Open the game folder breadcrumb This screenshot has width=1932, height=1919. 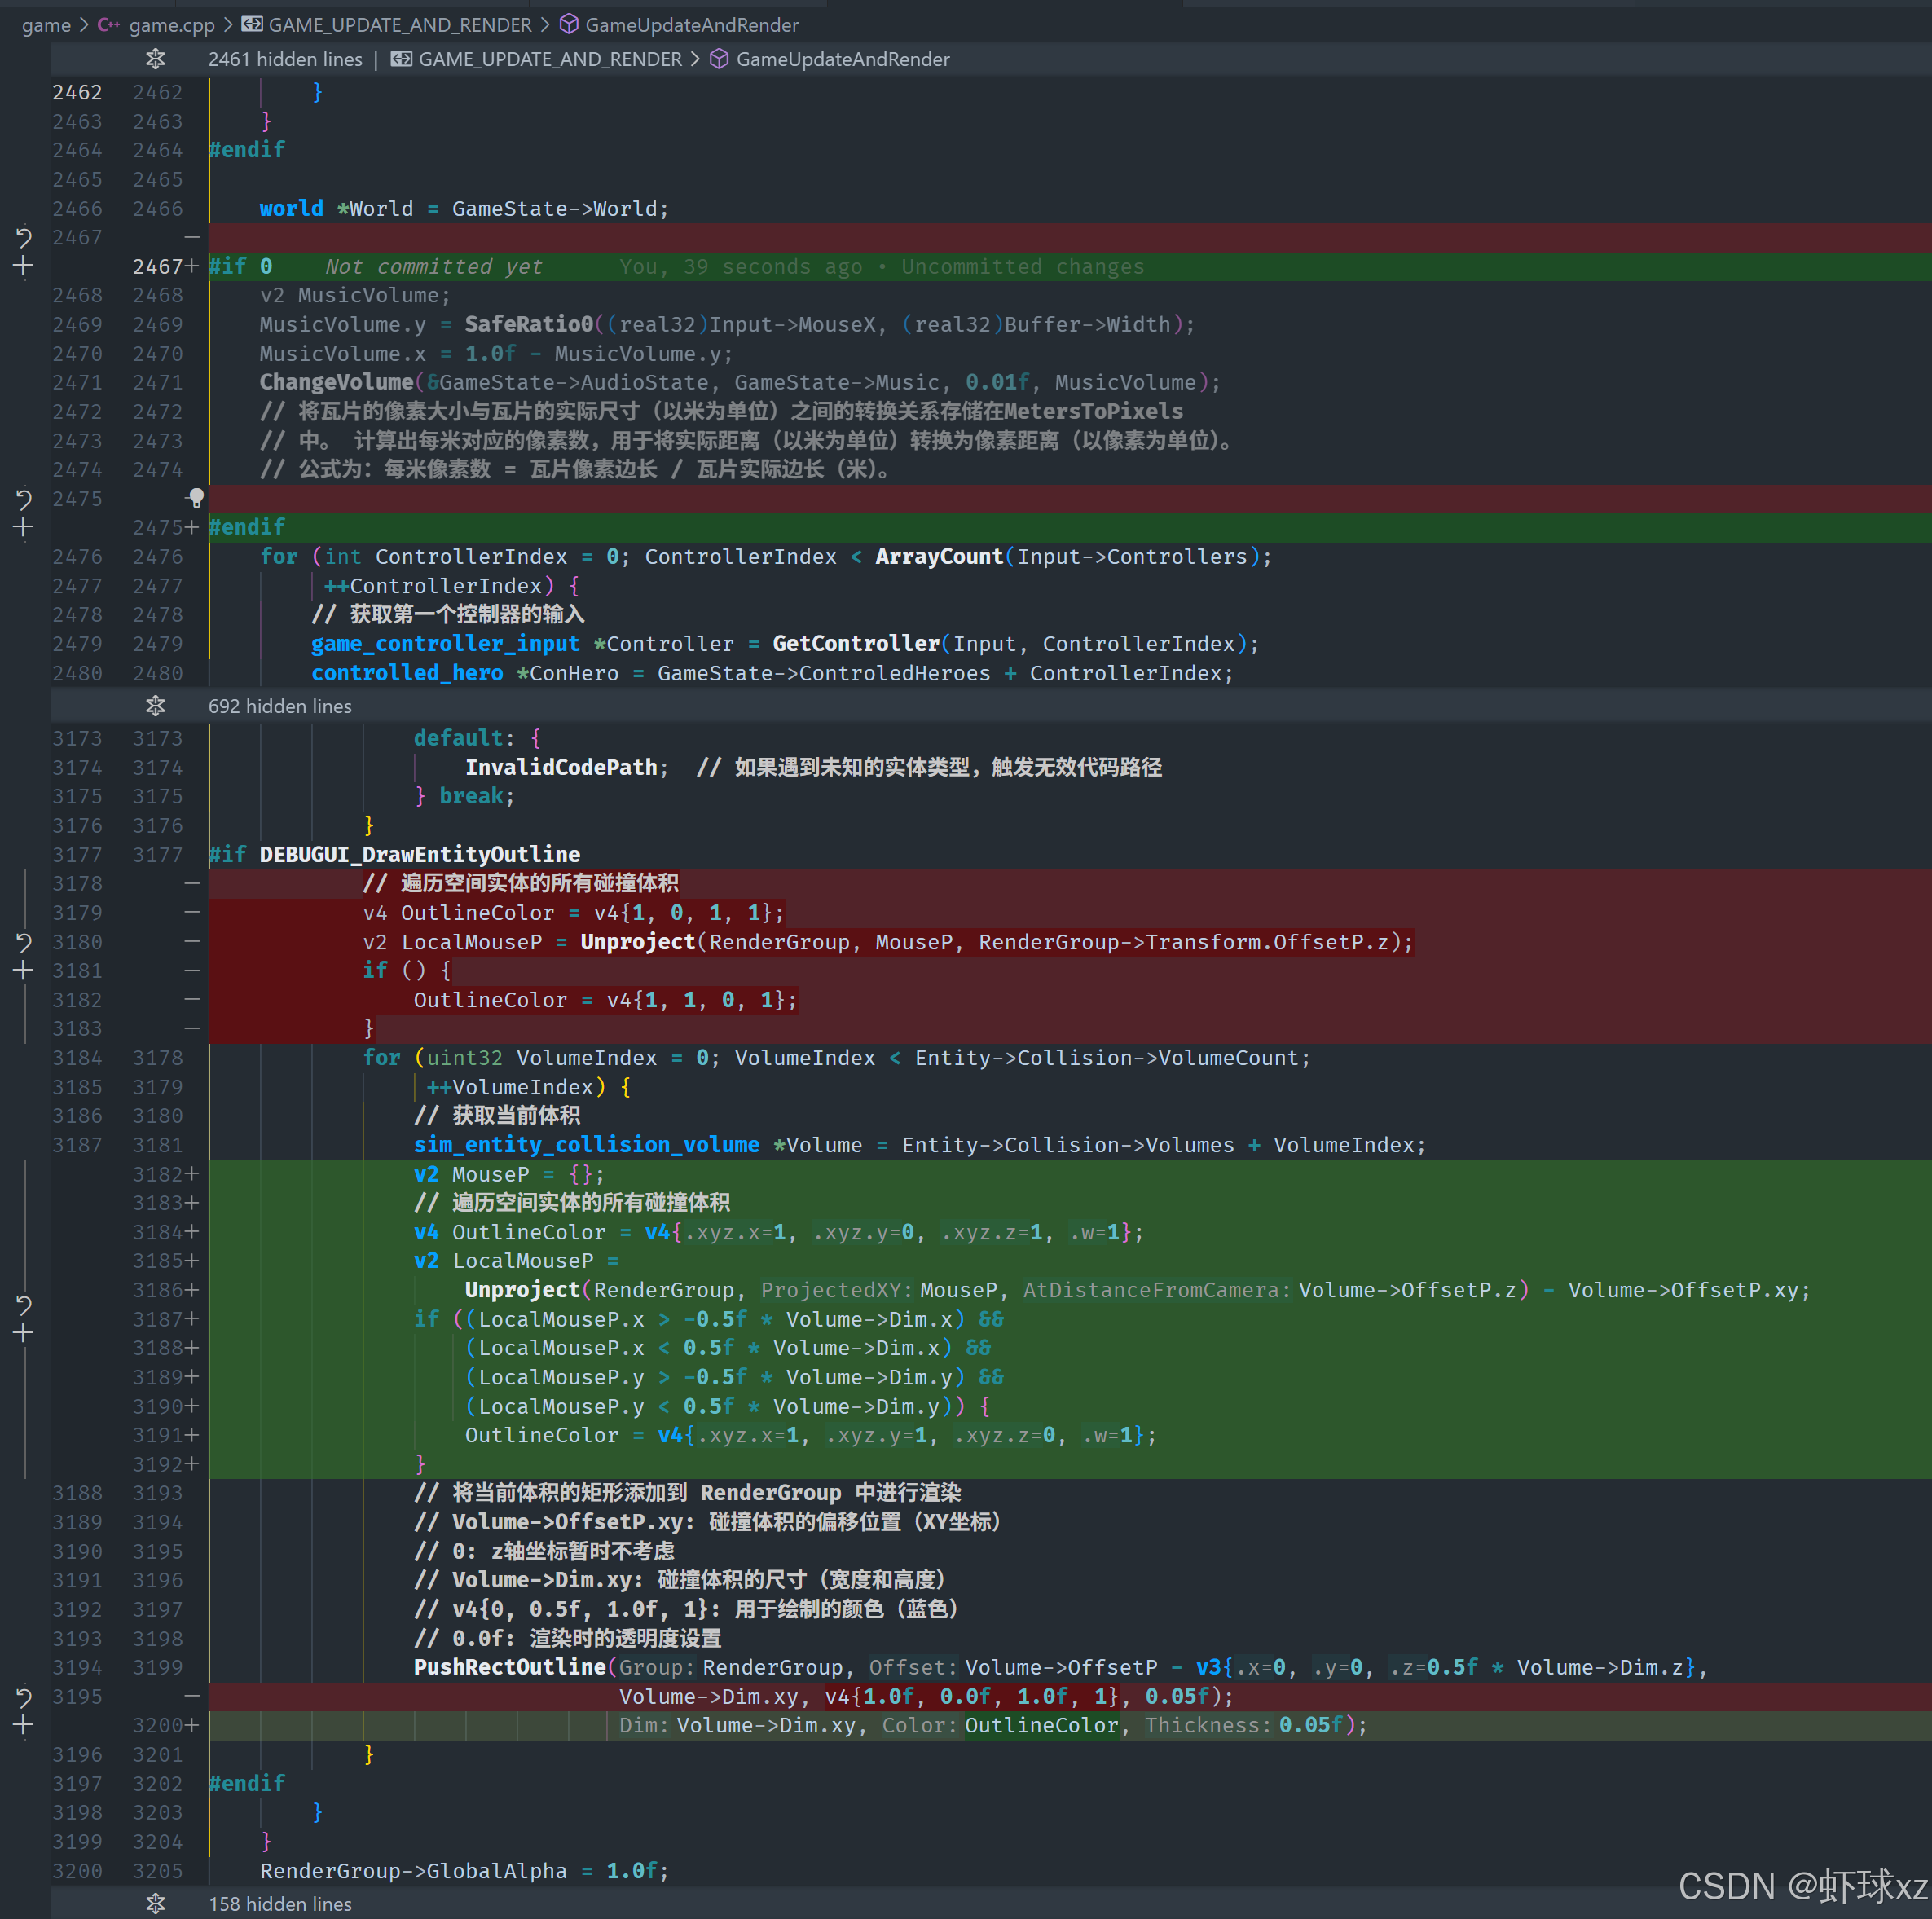tap(46, 25)
